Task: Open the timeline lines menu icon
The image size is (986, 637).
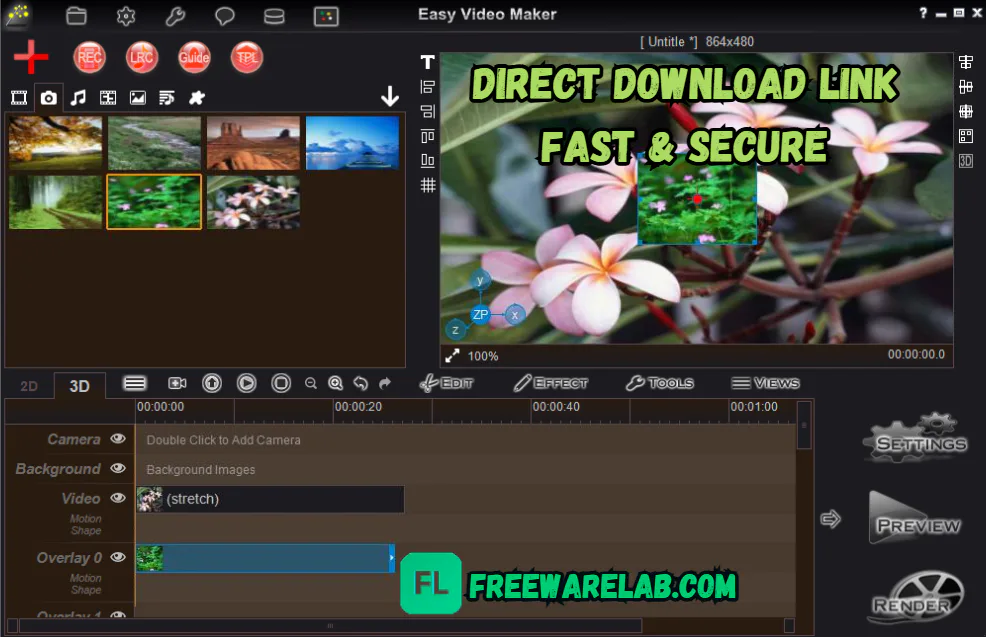Action: (135, 383)
